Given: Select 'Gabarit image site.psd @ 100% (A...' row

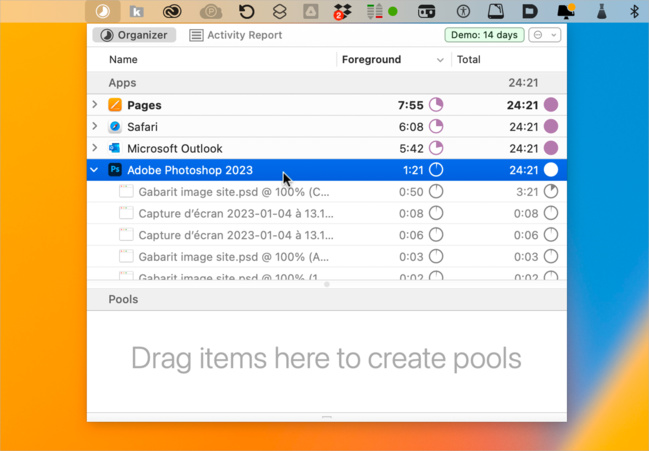Looking at the screenshot, I should pos(327,257).
